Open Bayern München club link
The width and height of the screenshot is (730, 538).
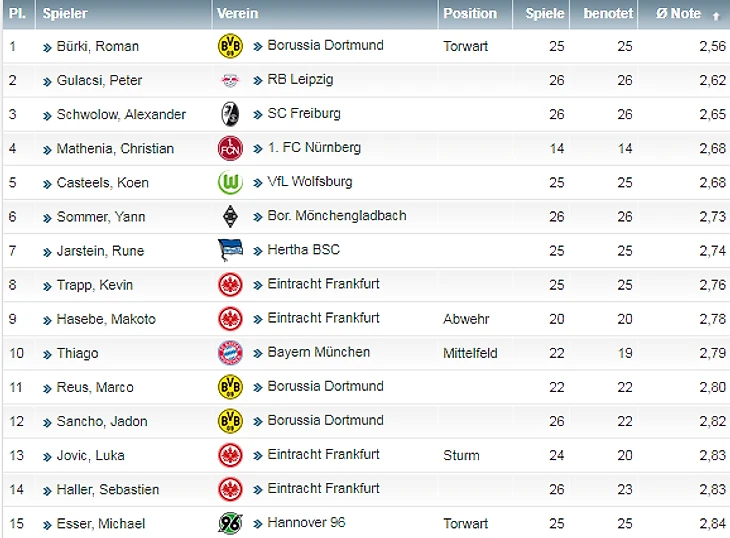click(x=318, y=352)
